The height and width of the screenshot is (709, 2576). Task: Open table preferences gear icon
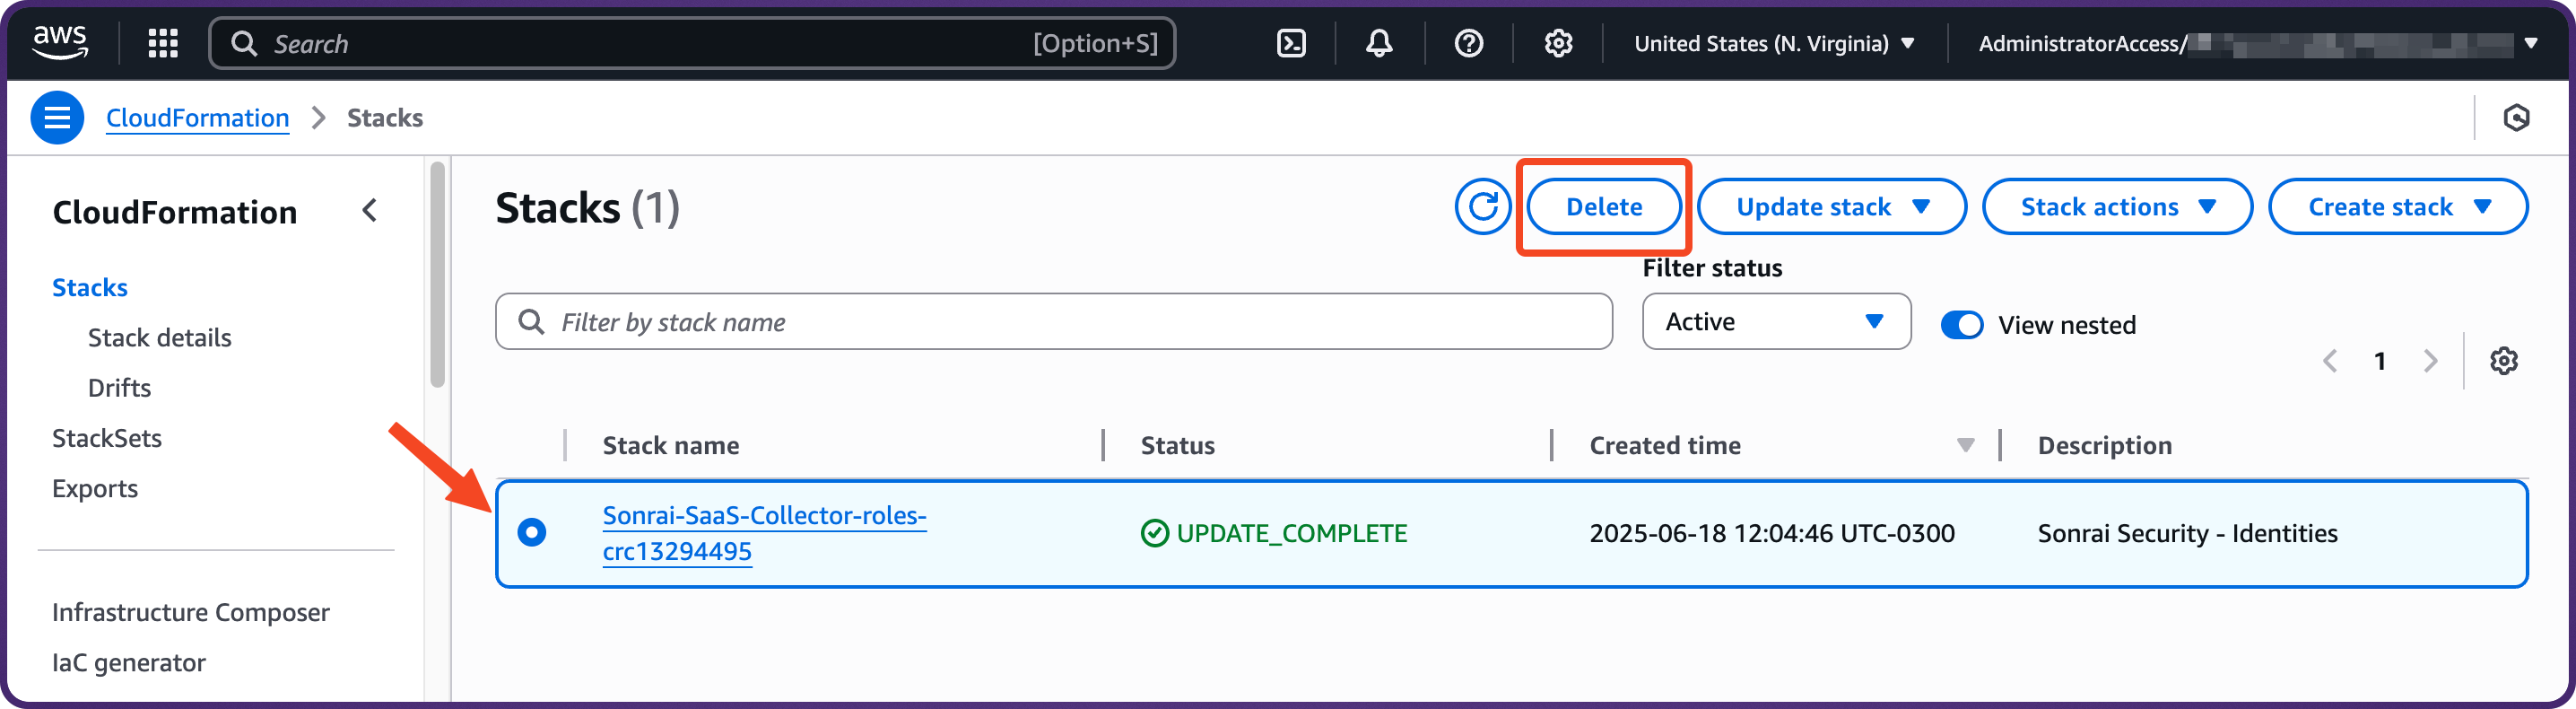click(2503, 361)
